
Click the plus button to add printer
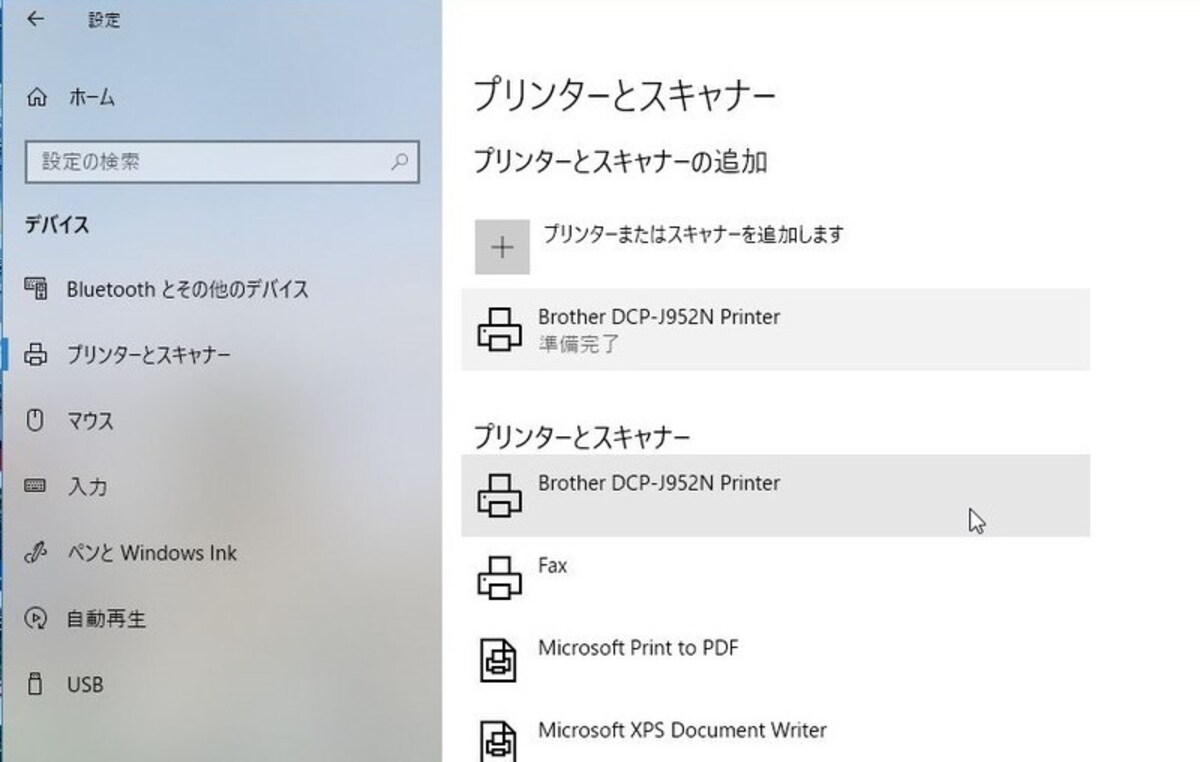502,247
